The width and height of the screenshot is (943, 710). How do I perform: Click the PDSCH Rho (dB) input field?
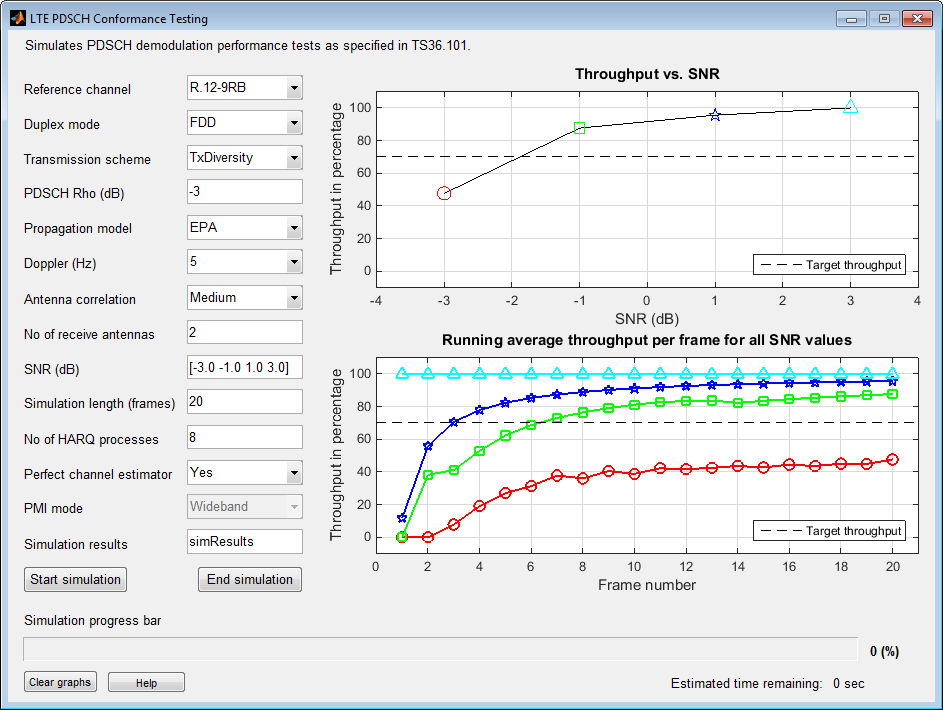[245, 192]
